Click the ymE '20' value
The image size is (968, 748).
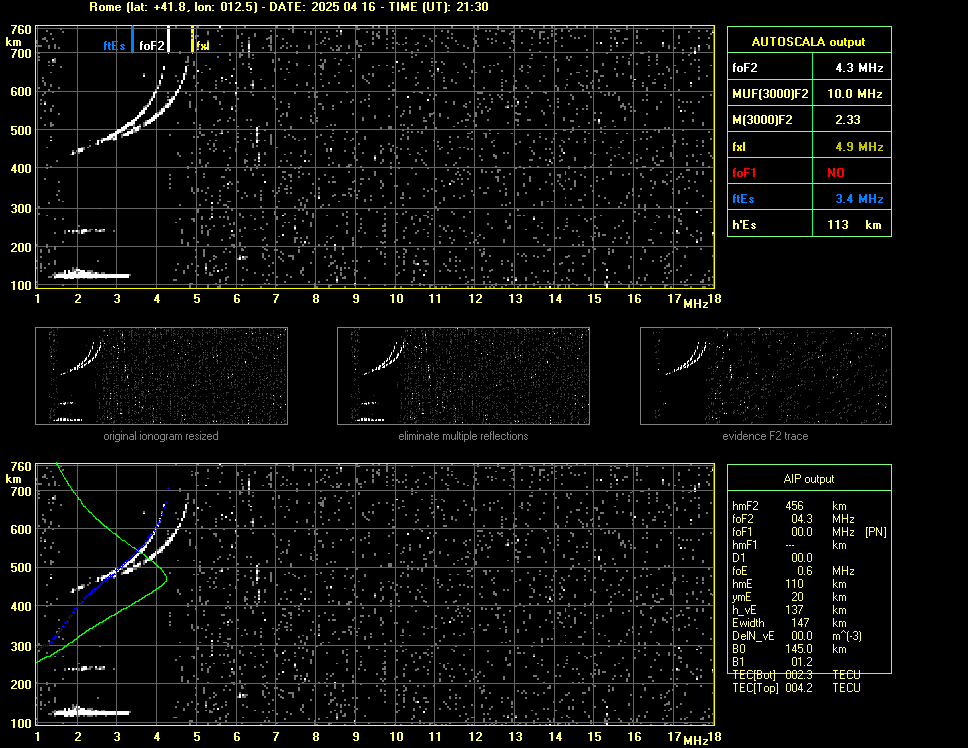(797, 597)
